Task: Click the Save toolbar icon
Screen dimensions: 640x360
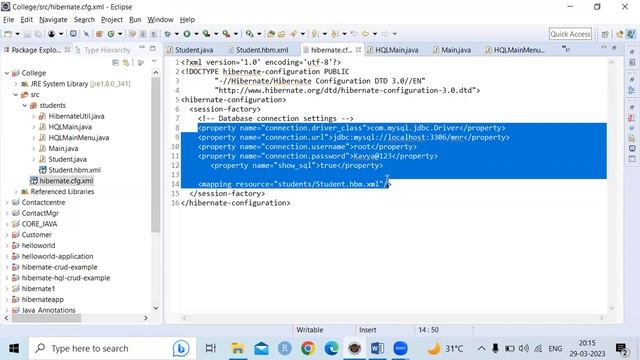Action: tap(28, 34)
